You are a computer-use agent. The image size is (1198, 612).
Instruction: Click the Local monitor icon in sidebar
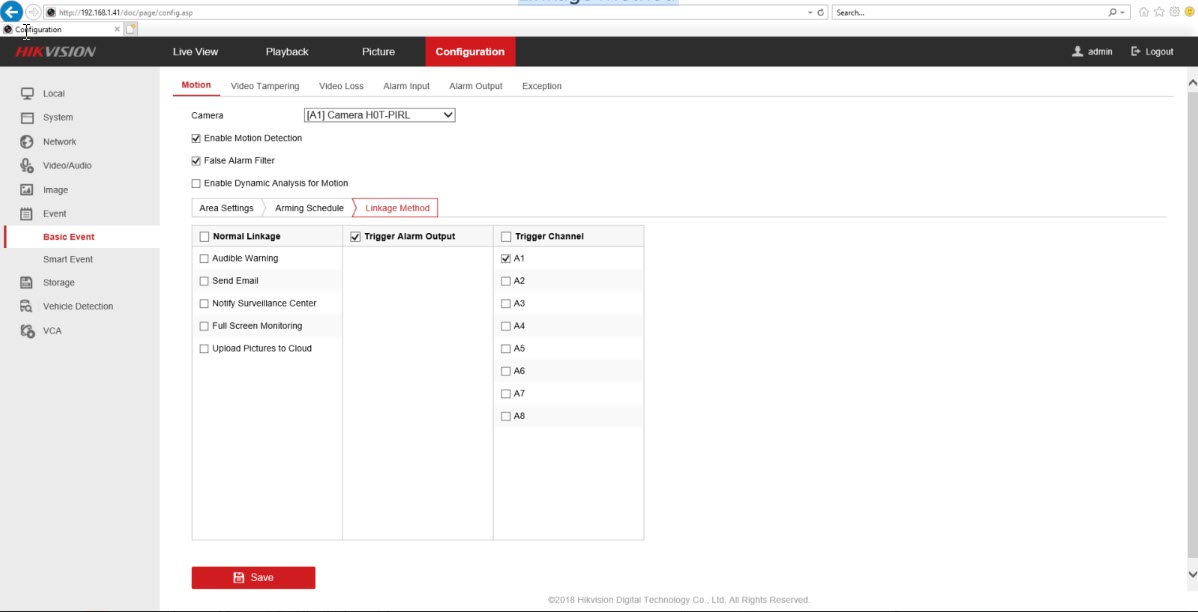coord(28,94)
